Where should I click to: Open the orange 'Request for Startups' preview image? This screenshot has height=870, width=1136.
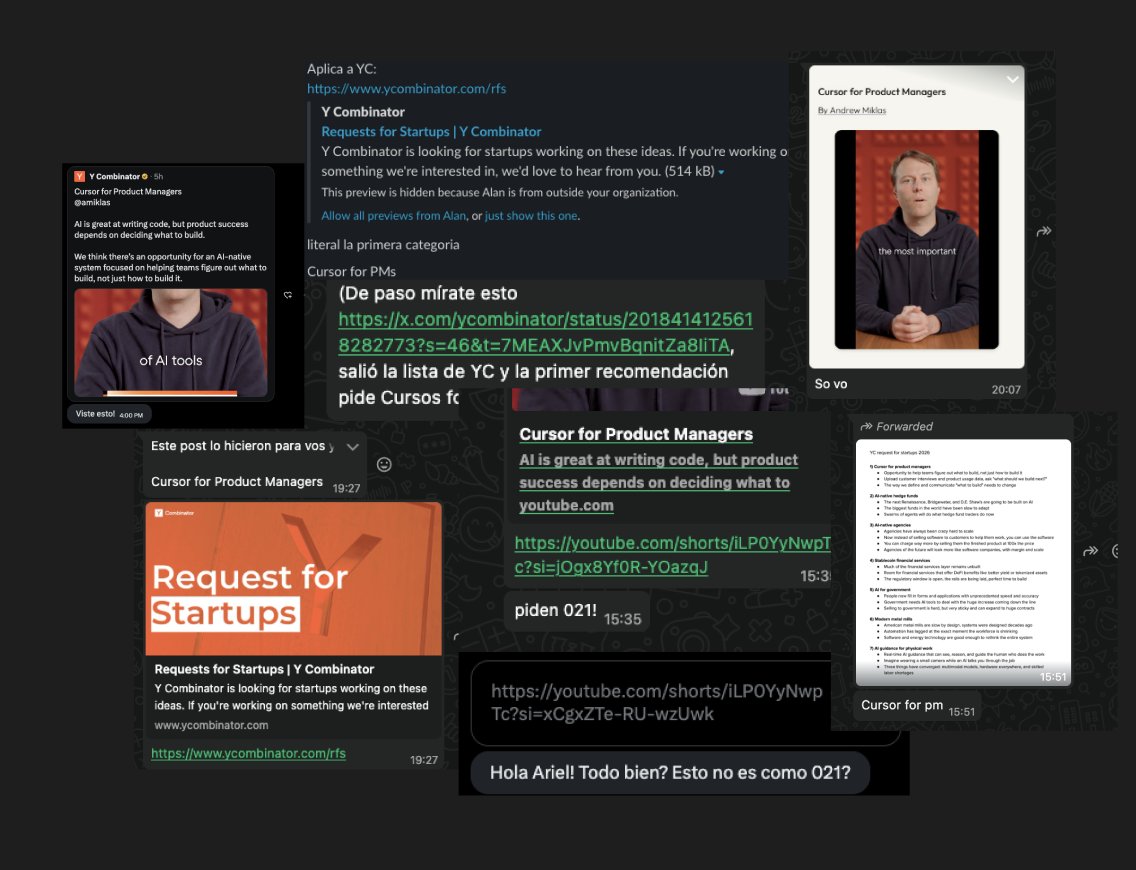click(x=293, y=579)
